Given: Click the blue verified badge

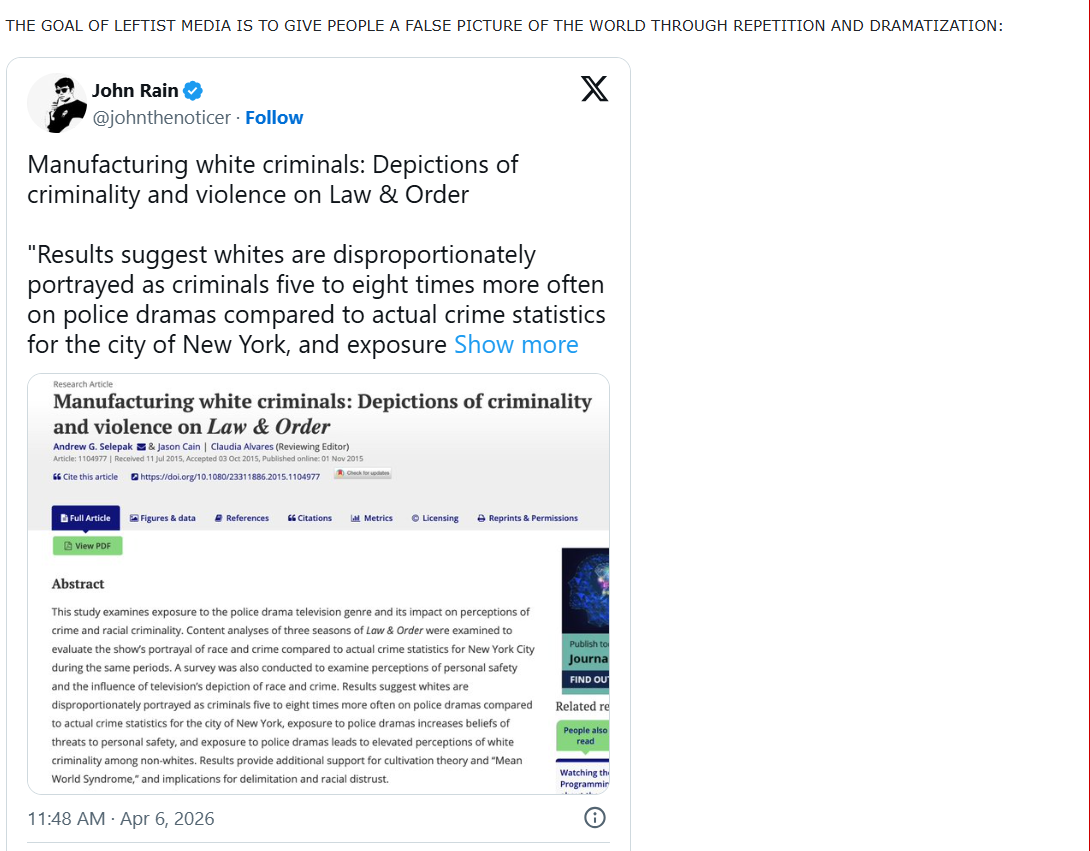Looking at the screenshot, I should click(194, 91).
